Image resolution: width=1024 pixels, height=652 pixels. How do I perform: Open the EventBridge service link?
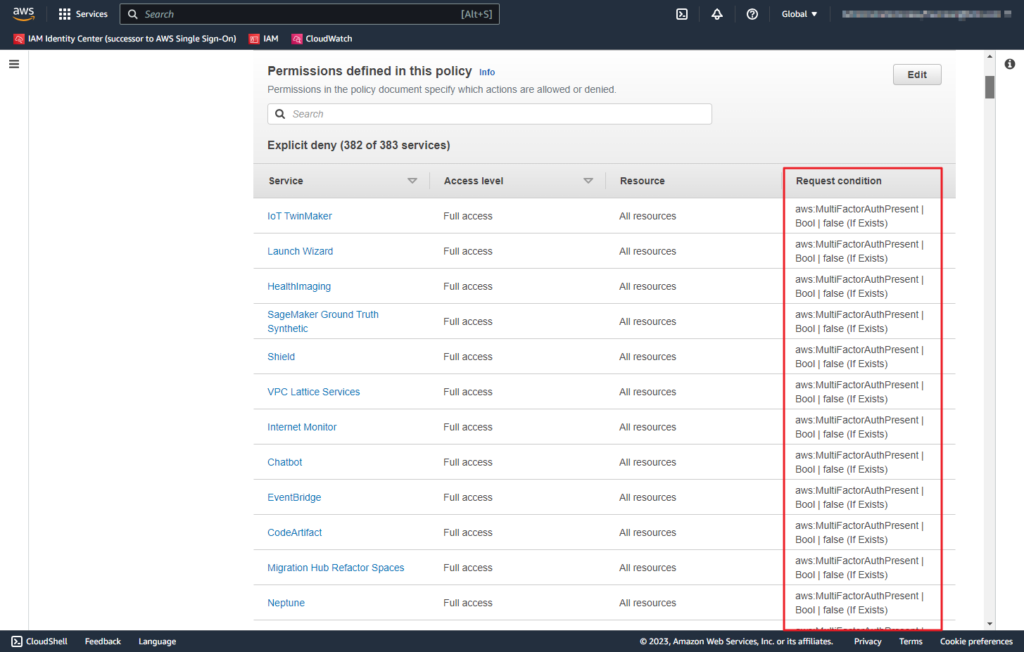pos(294,498)
